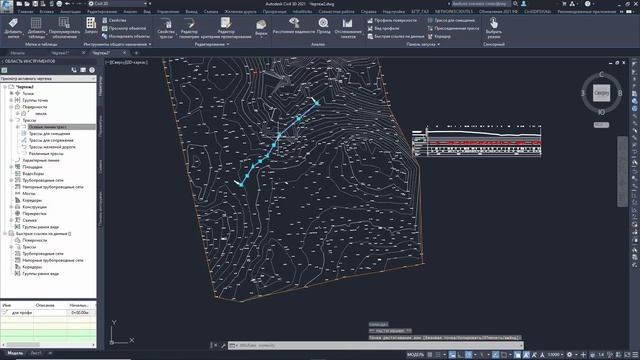Switch to the Лист1 layout tab
The height and width of the screenshot is (360, 640).
click(x=36, y=353)
